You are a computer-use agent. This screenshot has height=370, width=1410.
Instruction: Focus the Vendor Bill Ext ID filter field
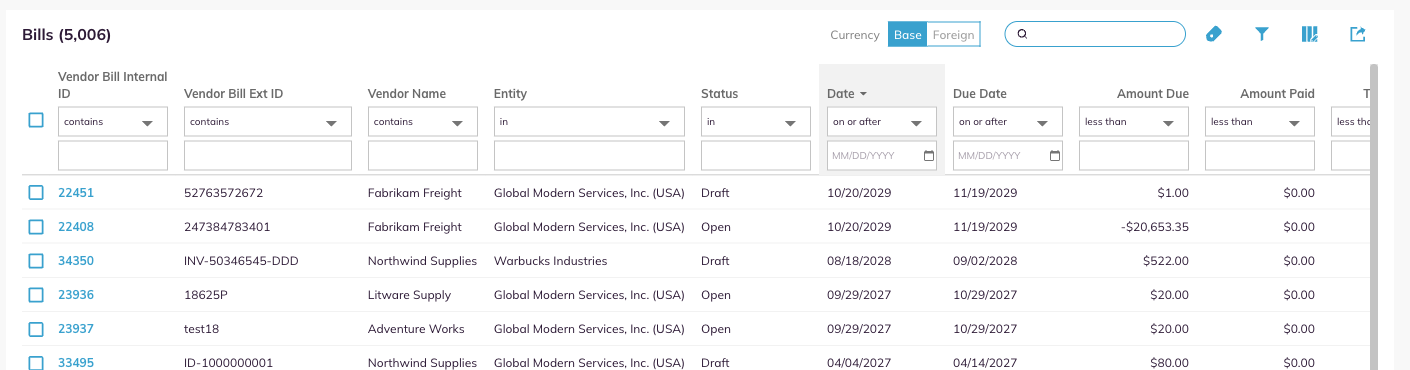coord(268,156)
